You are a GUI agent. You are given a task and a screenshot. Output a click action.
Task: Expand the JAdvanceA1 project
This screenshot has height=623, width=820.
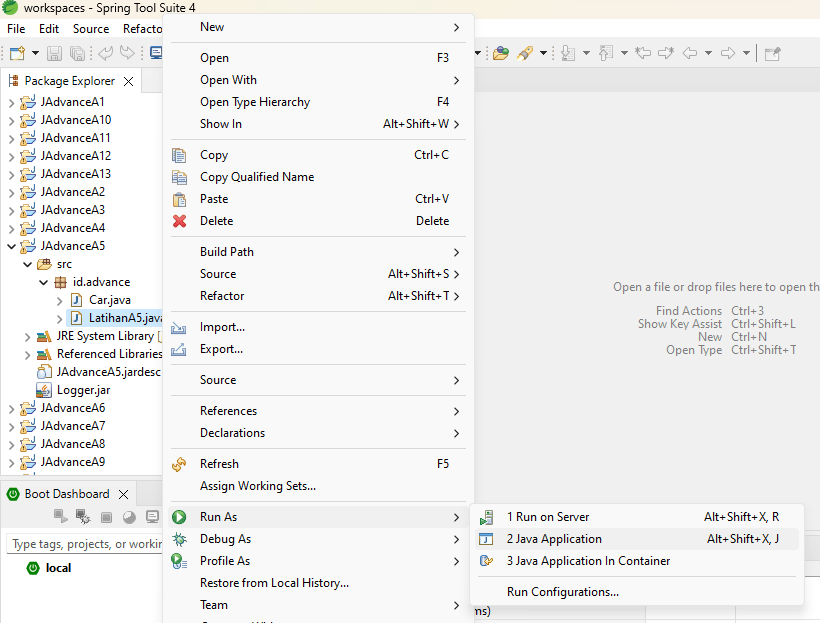(12, 103)
